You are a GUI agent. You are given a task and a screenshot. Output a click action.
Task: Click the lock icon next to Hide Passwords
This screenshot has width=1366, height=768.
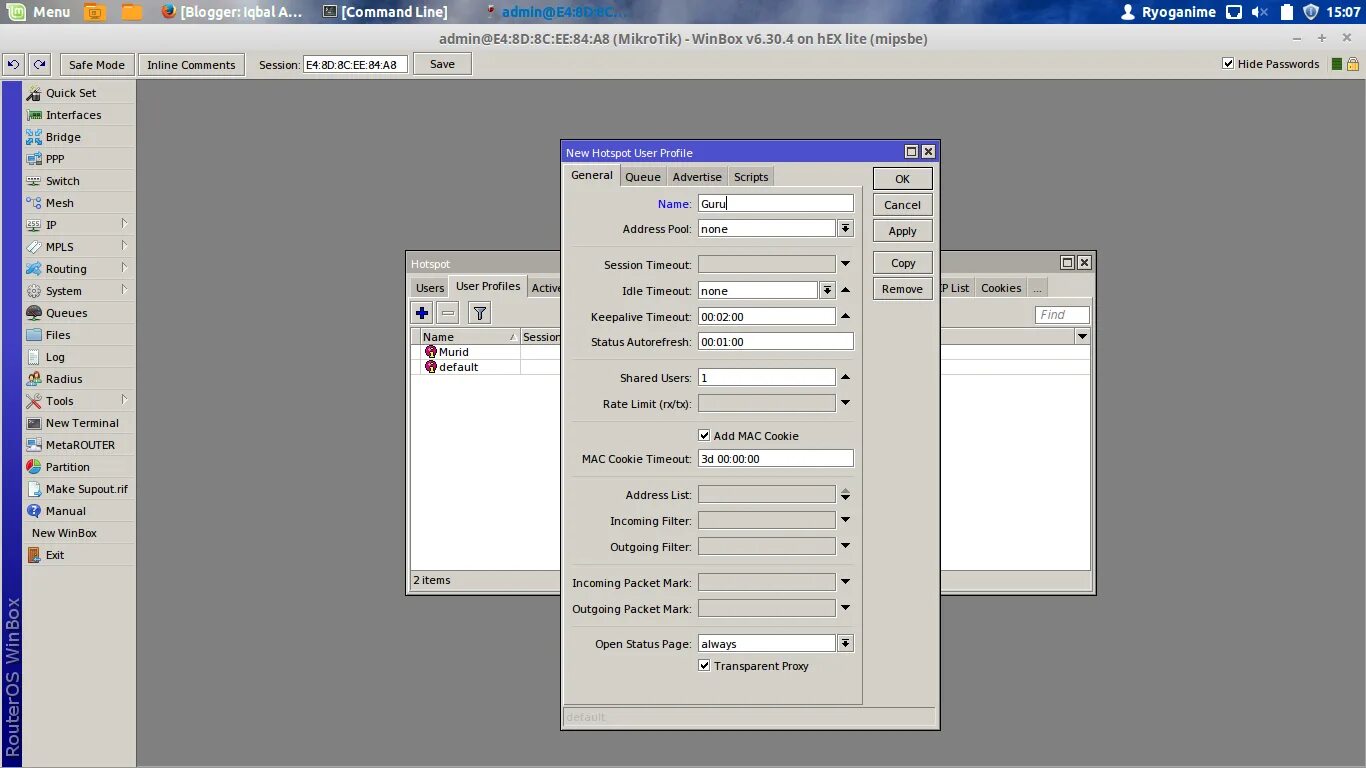click(x=1352, y=64)
